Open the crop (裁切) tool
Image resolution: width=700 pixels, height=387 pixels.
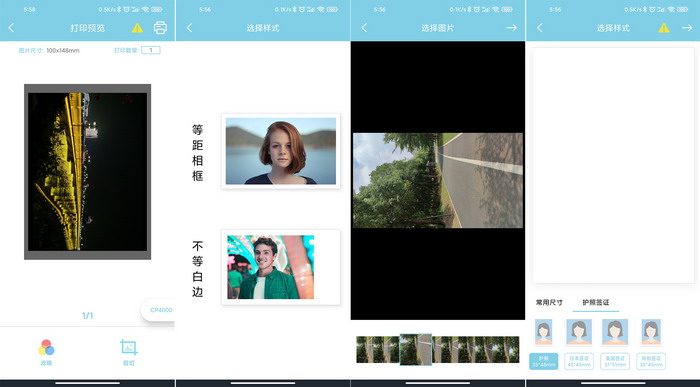pyautogui.click(x=129, y=352)
